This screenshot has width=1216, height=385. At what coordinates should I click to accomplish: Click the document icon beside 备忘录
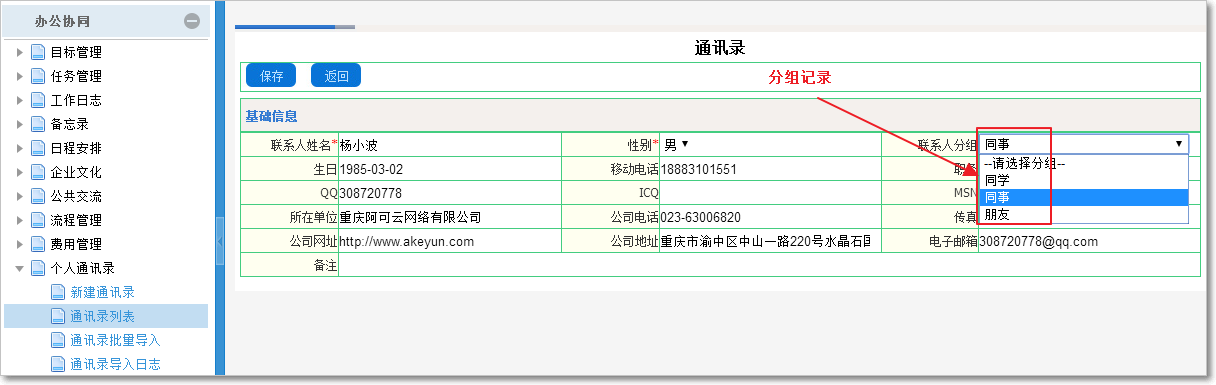coord(38,124)
